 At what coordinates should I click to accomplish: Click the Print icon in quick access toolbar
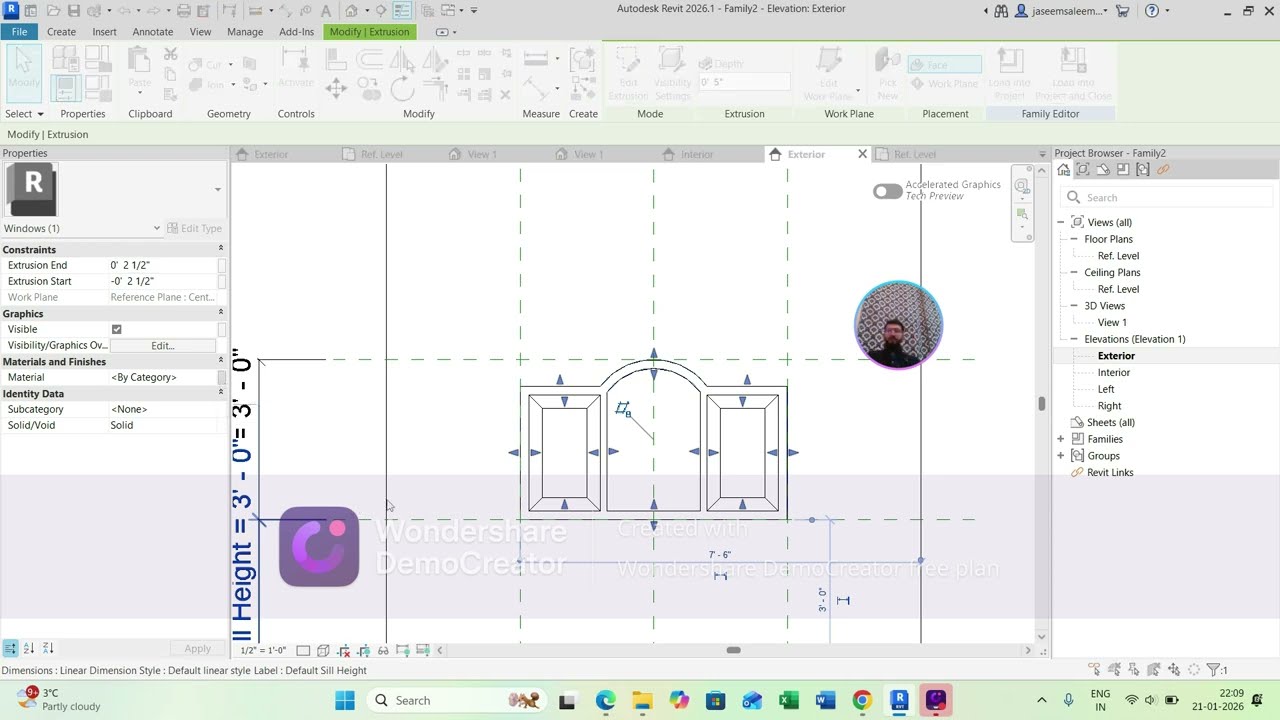184,11
